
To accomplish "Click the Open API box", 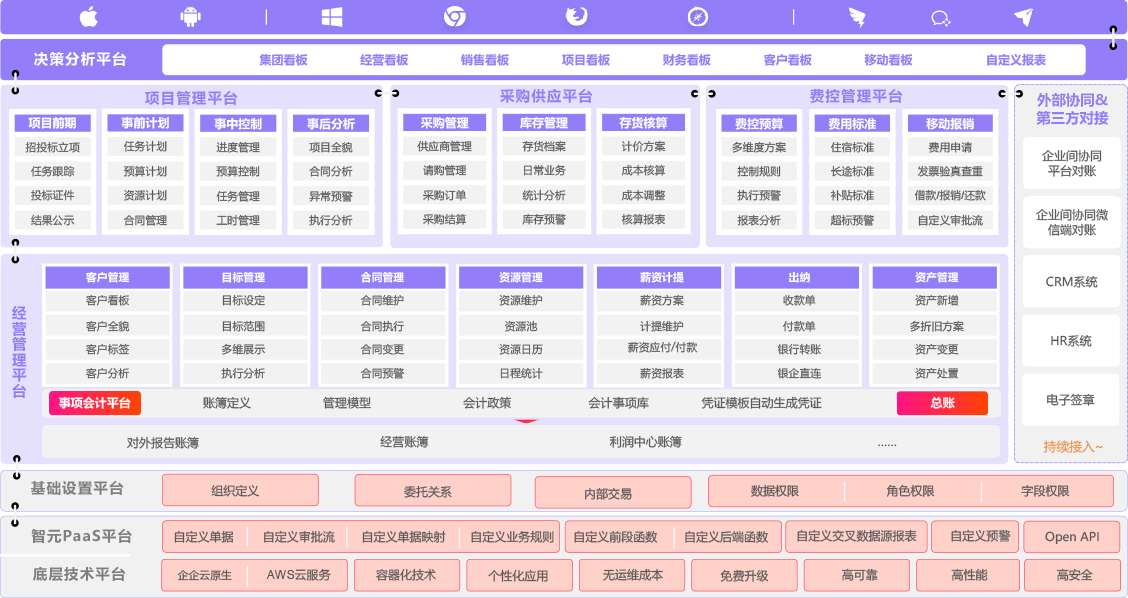I will 1072,537.
